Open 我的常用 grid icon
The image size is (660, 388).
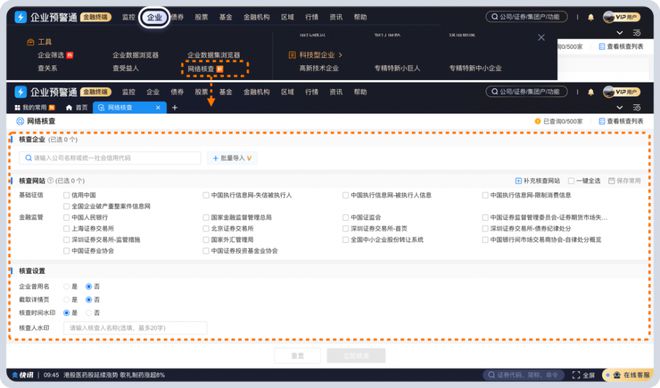[17, 108]
